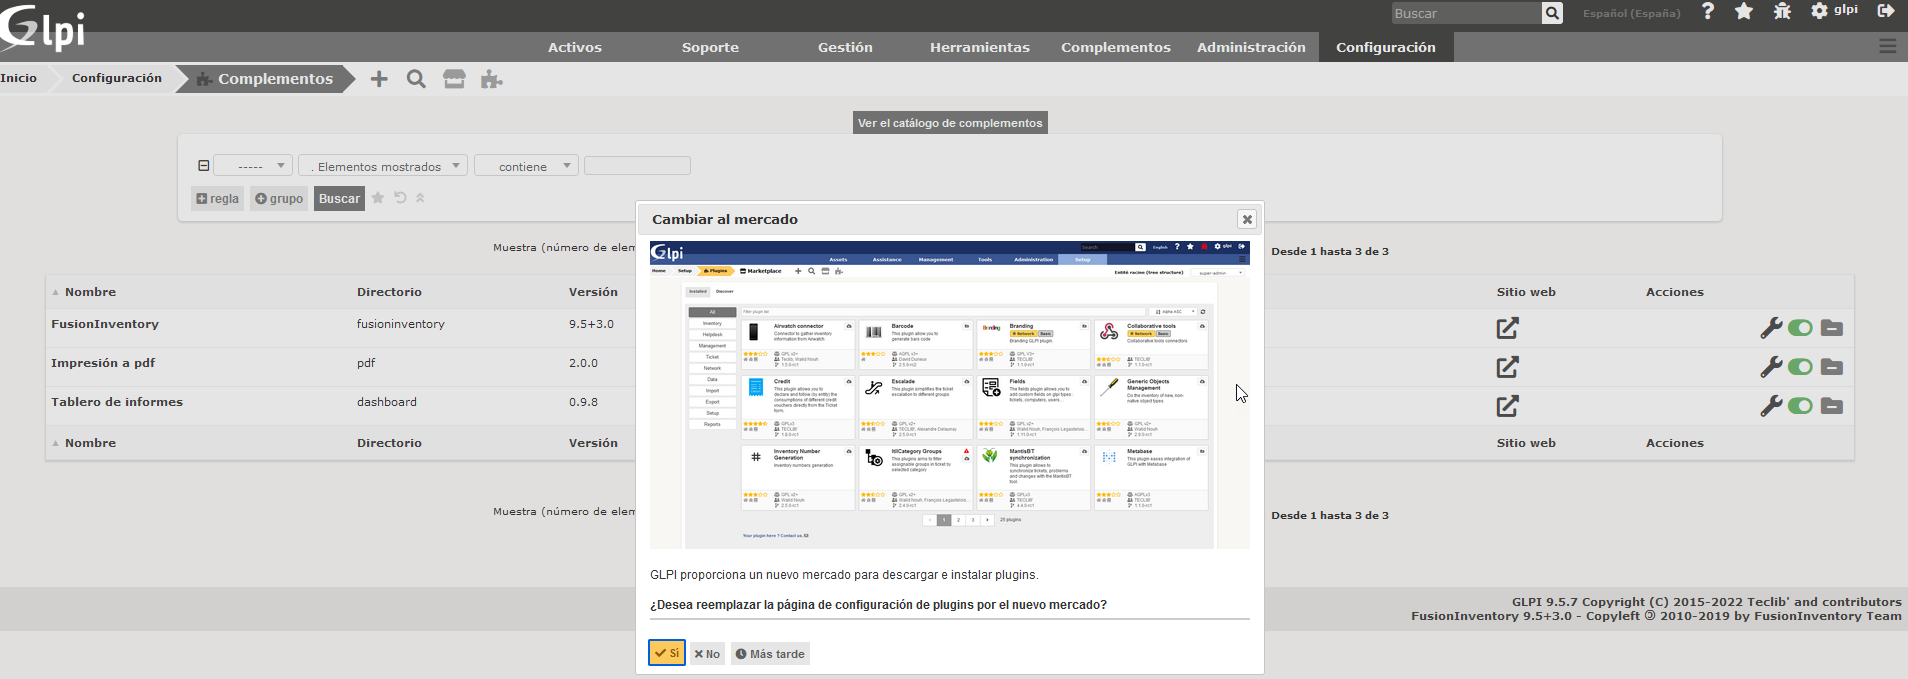Uninstall Tablero de informes using folder-minus icon
Screen dimensions: 1908x679
pyautogui.click(x=1832, y=406)
